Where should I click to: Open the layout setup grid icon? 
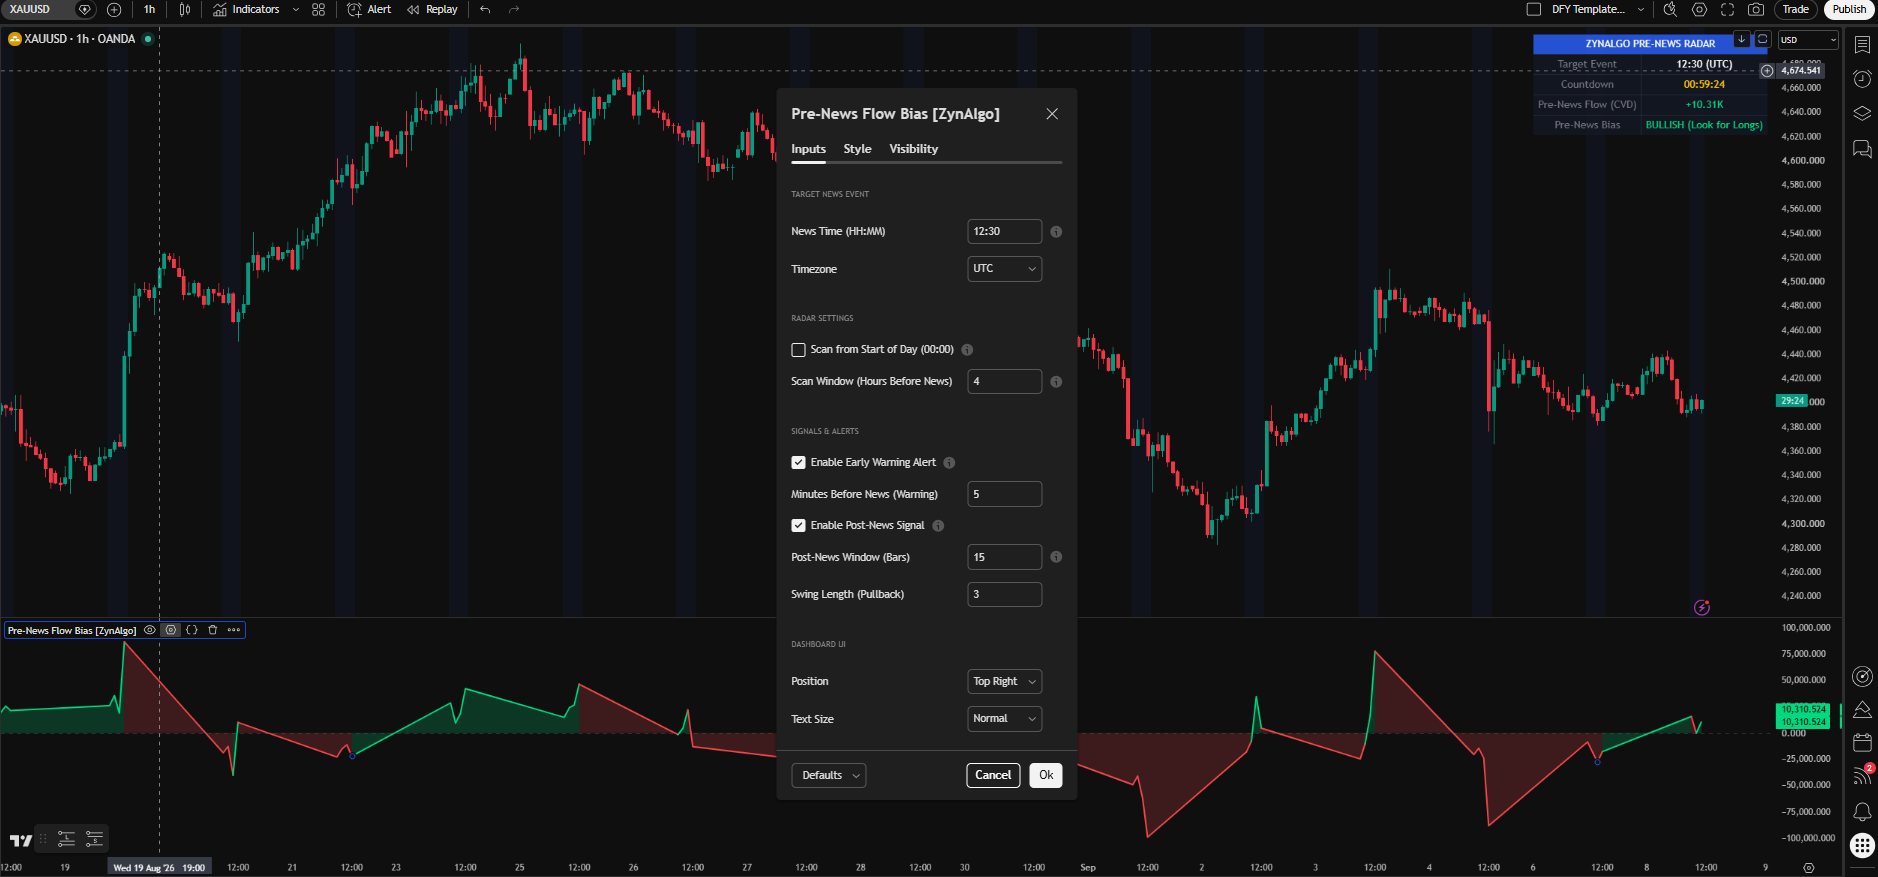(x=318, y=10)
